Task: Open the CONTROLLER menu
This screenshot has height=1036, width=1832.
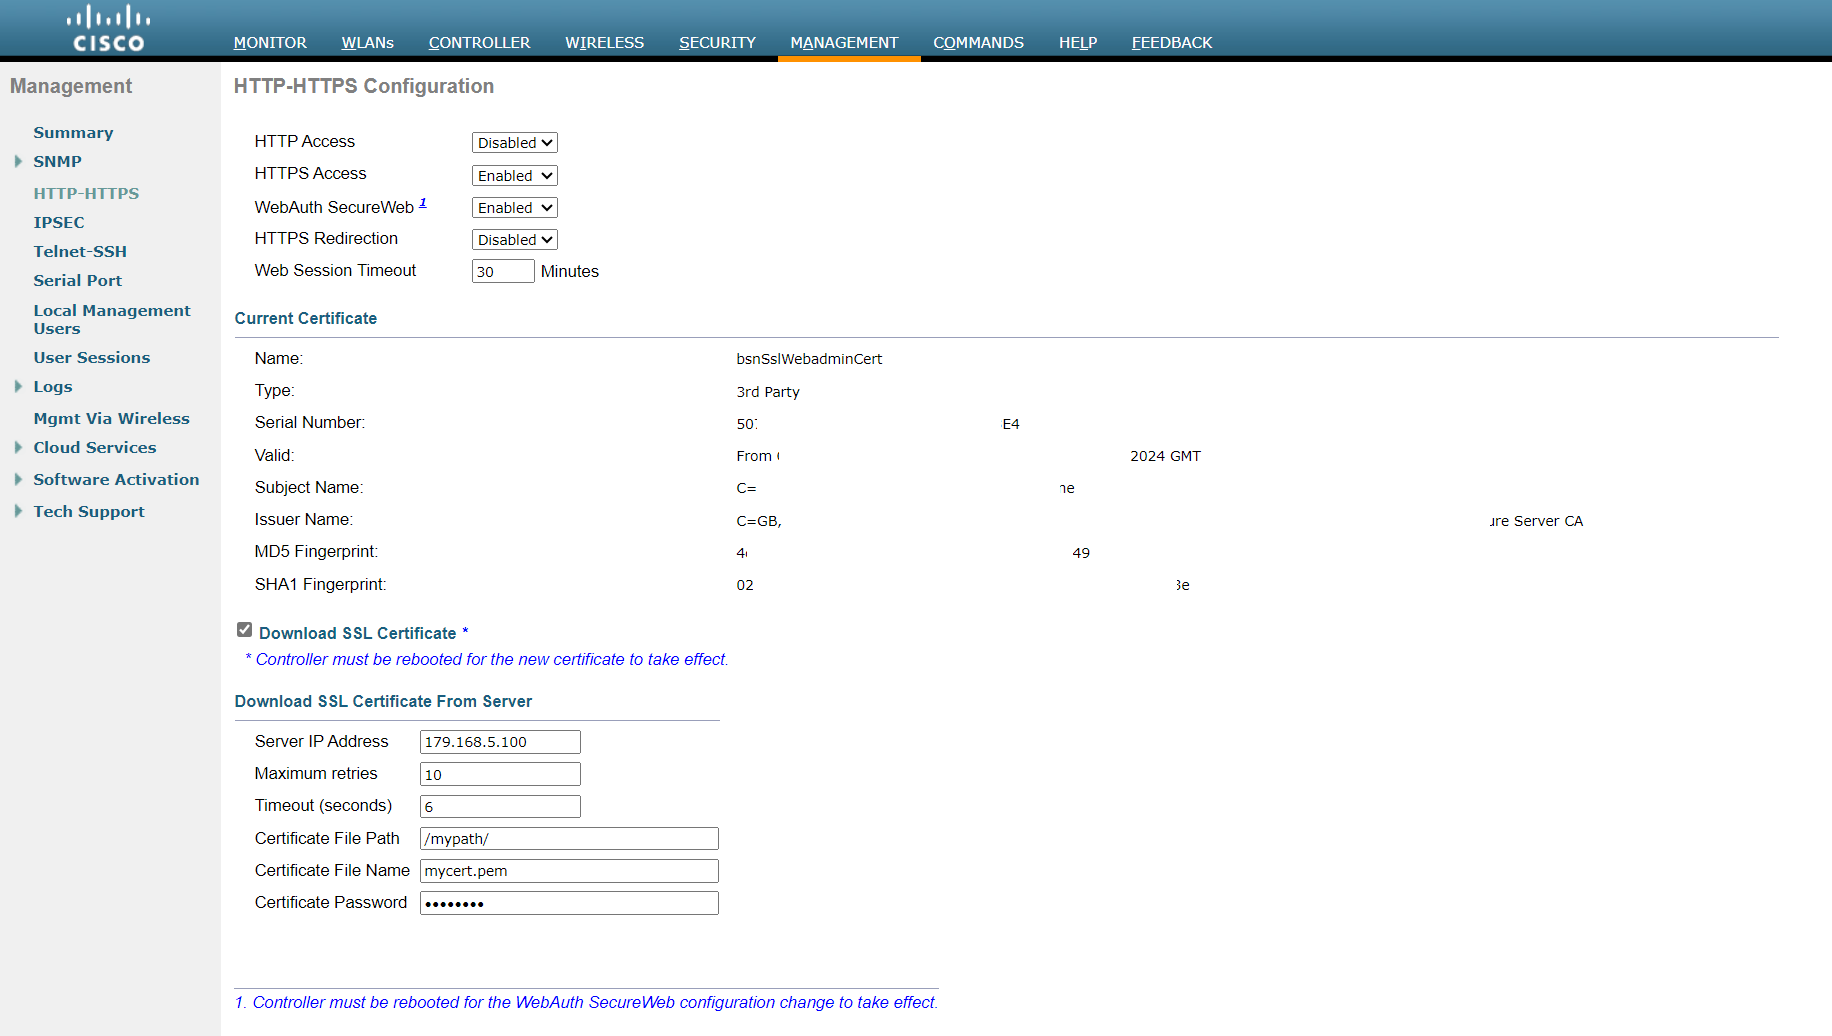Action: [x=479, y=42]
